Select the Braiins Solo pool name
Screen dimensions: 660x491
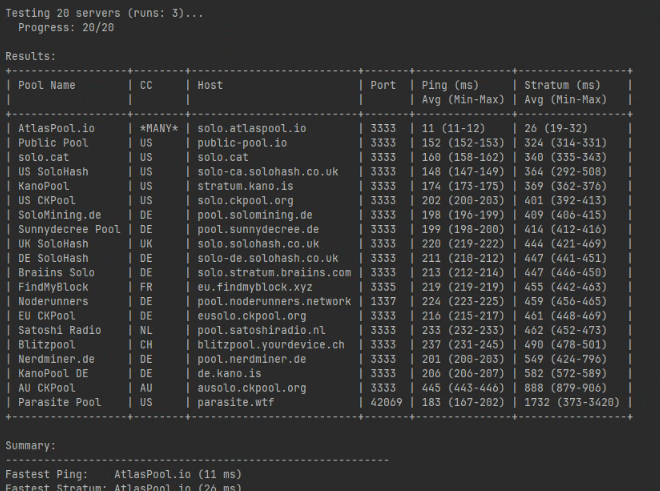click(x=56, y=272)
